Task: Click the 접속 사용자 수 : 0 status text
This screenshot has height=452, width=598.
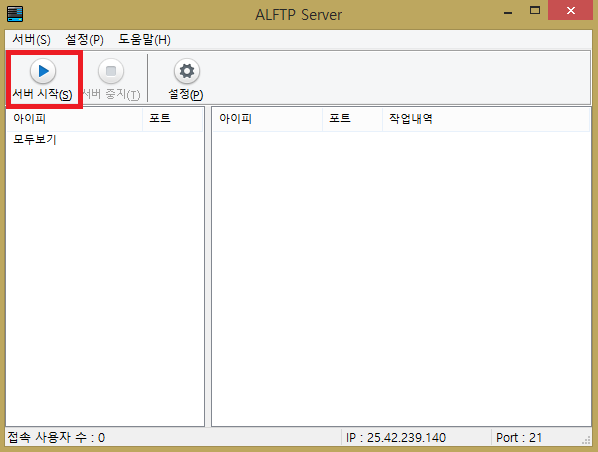Action: pos(56,437)
